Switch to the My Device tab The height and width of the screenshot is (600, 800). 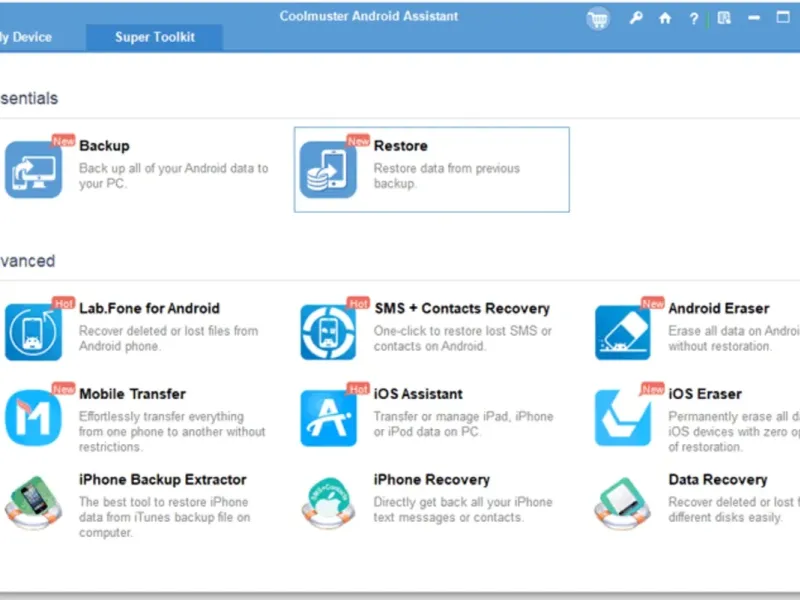pyautogui.click(x=26, y=37)
